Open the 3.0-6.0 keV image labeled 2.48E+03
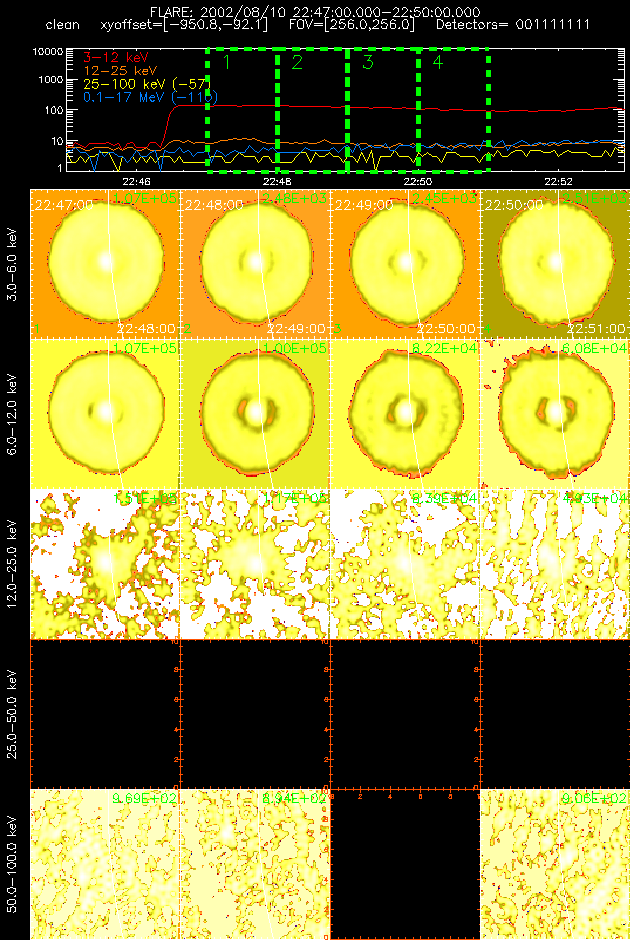 coord(255,264)
